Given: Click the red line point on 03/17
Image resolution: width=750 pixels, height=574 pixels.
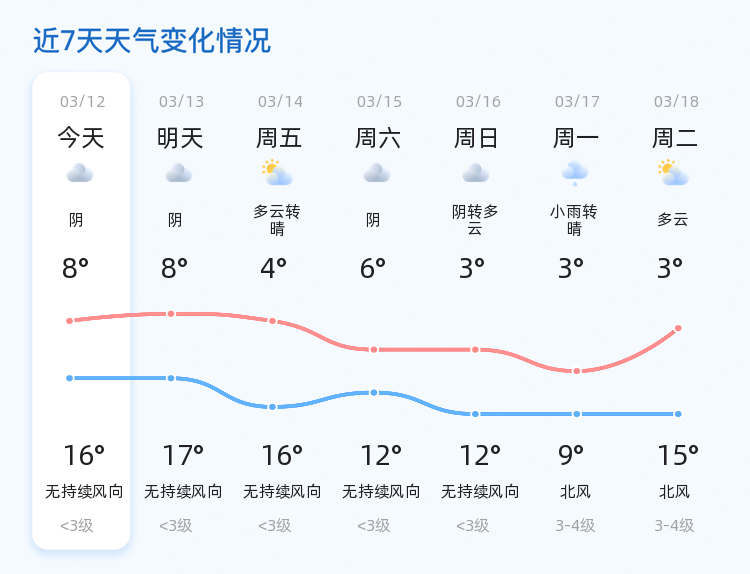Looking at the screenshot, I should tap(576, 371).
